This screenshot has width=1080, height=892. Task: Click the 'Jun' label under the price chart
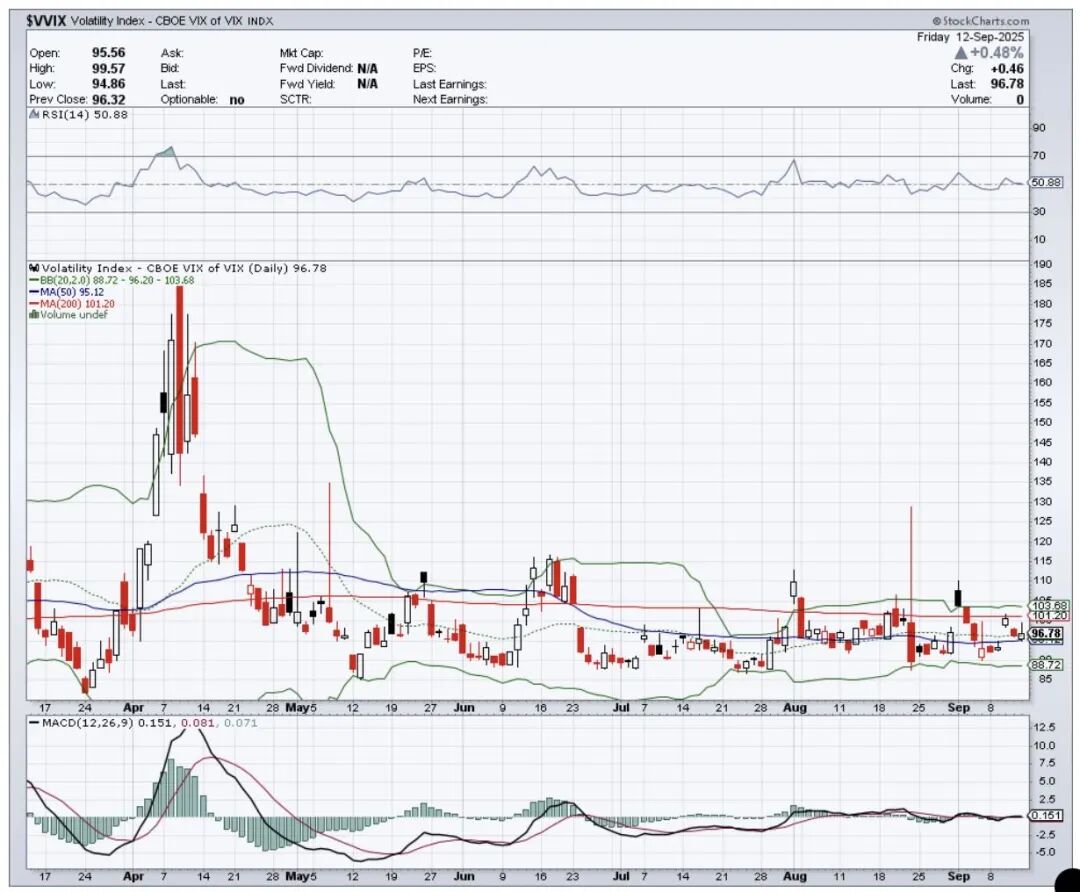click(464, 708)
